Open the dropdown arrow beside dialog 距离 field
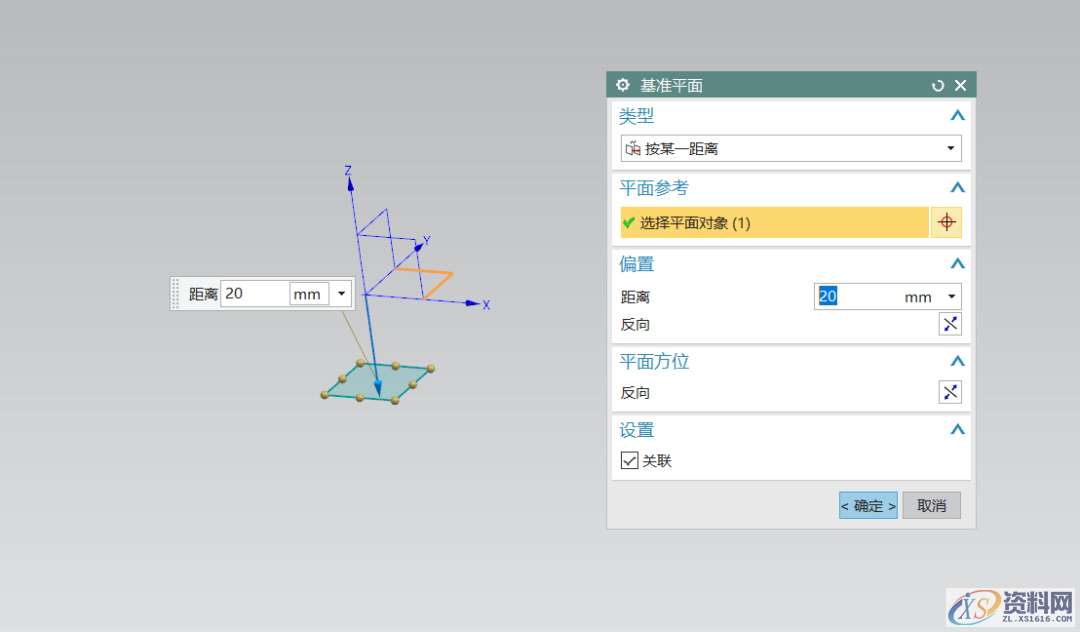The image size is (1080, 632). tap(951, 297)
